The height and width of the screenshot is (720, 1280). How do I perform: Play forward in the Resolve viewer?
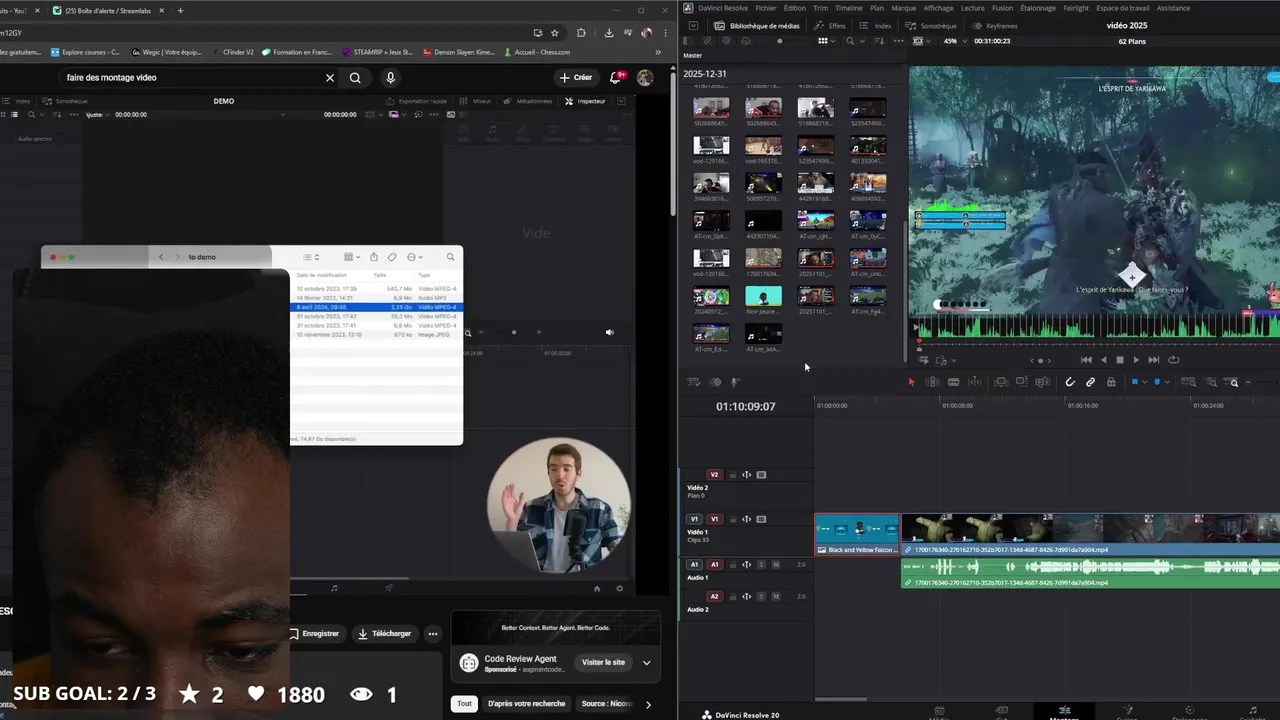(x=1136, y=360)
